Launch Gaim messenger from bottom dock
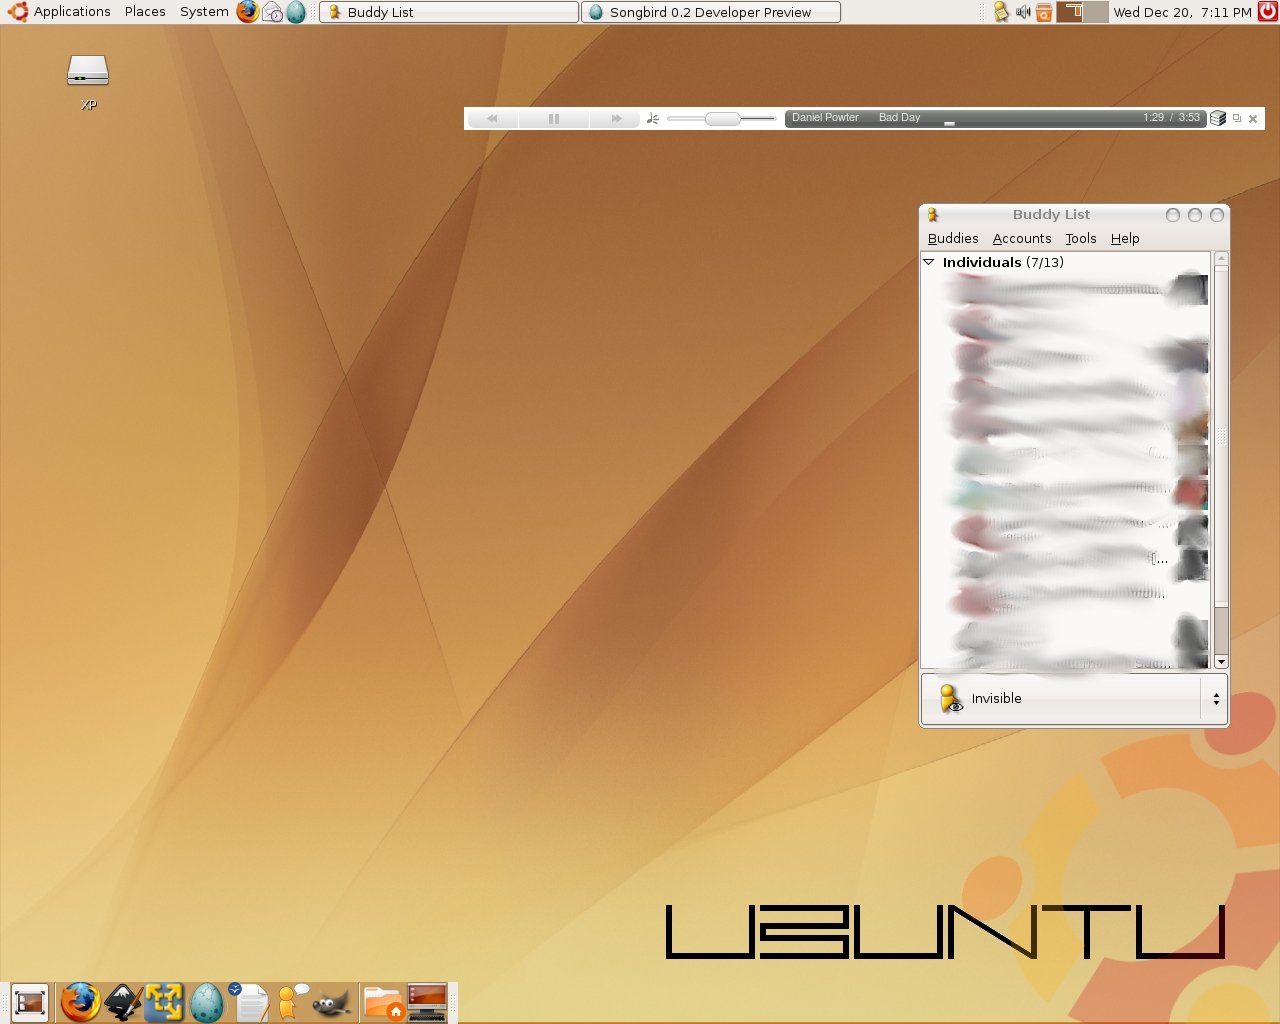The width and height of the screenshot is (1280, 1024). pyautogui.click(x=292, y=1002)
